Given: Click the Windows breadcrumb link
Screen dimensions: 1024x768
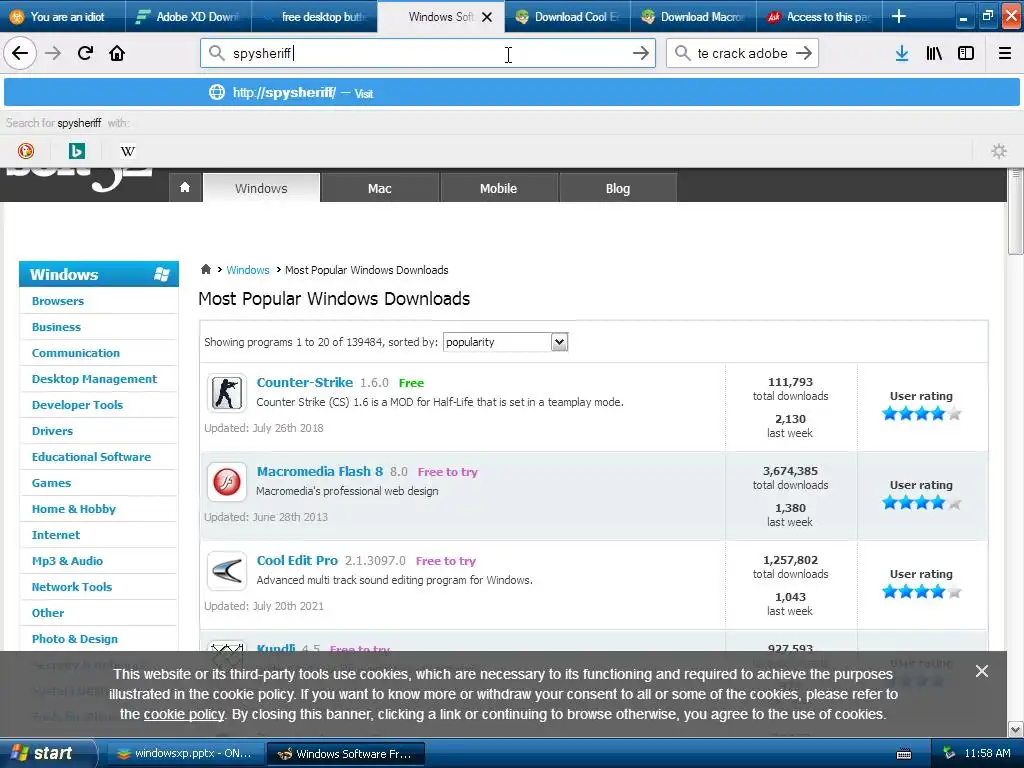Looking at the screenshot, I should (x=248, y=270).
